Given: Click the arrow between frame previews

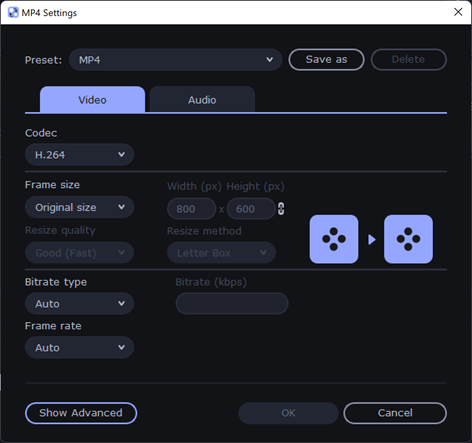Looking at the screenshot, I should tap(372, 239).
